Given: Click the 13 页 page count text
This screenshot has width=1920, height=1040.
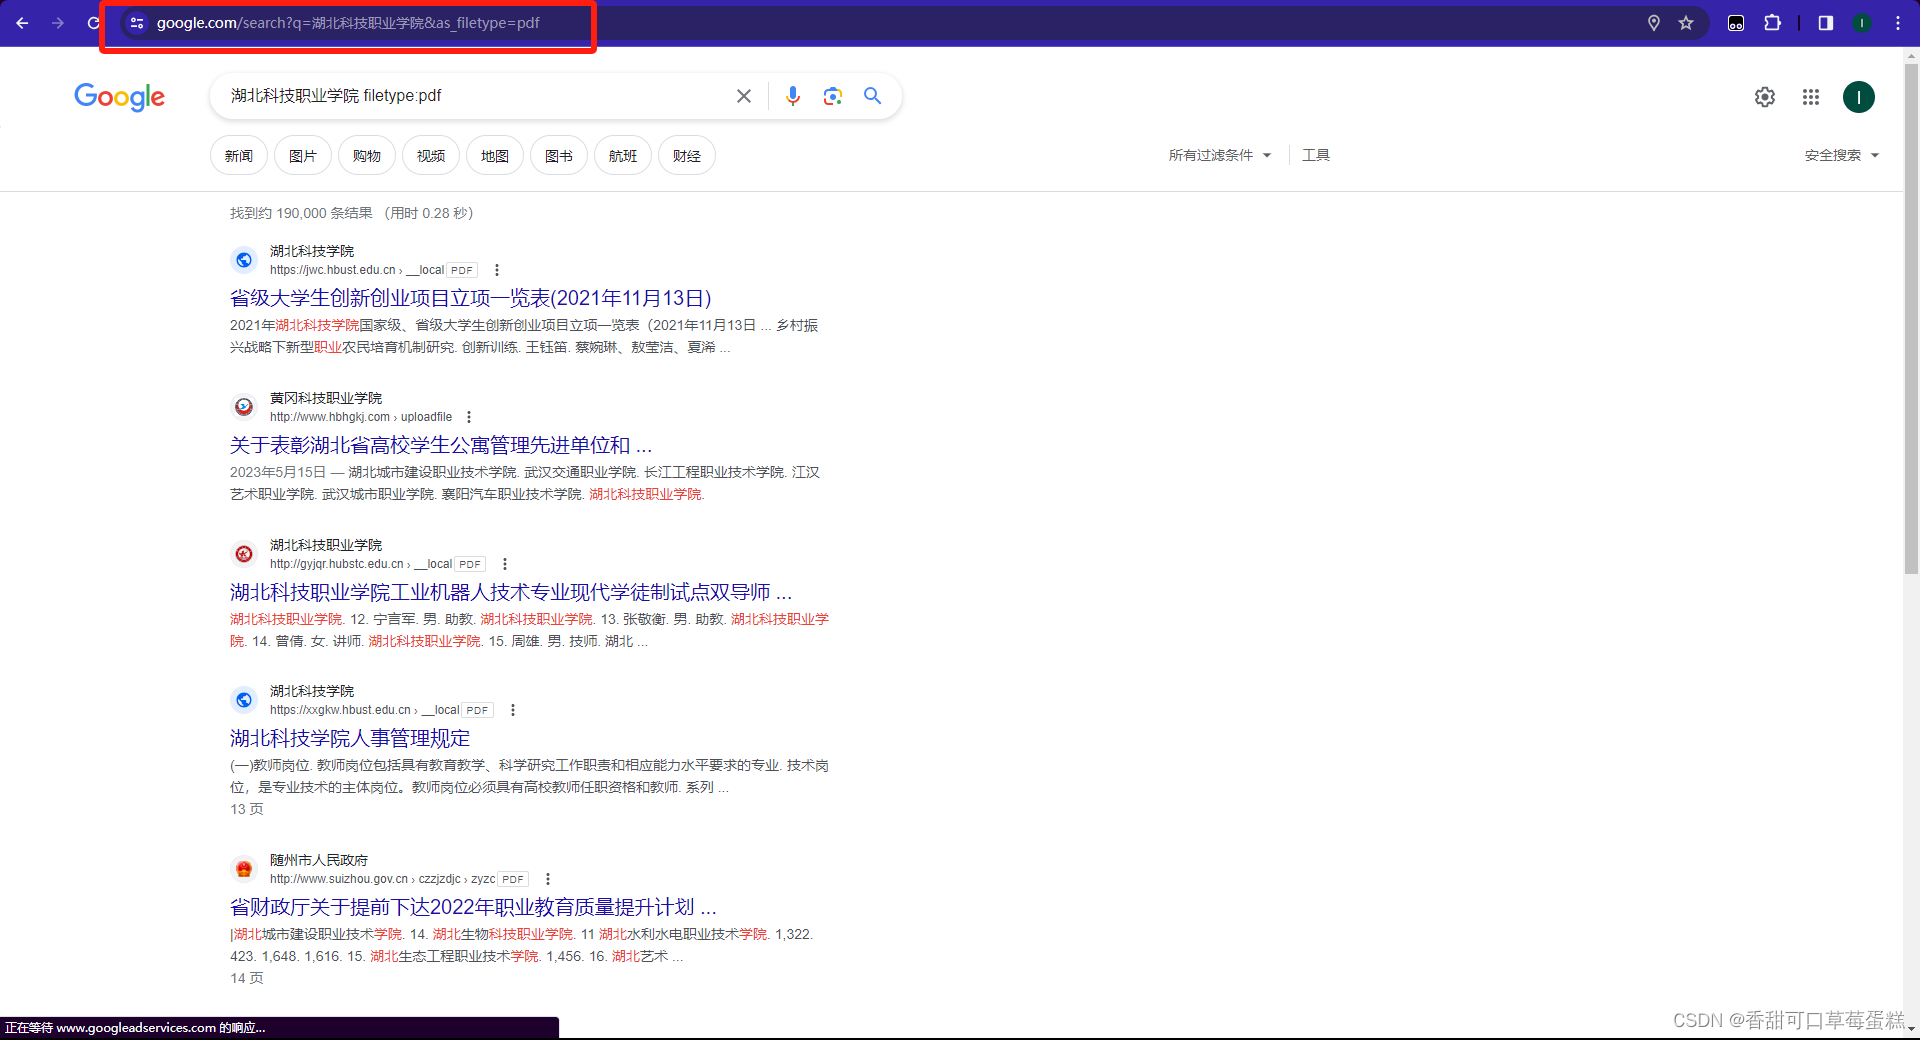Looking at the screenshot, I should point(247,809).
